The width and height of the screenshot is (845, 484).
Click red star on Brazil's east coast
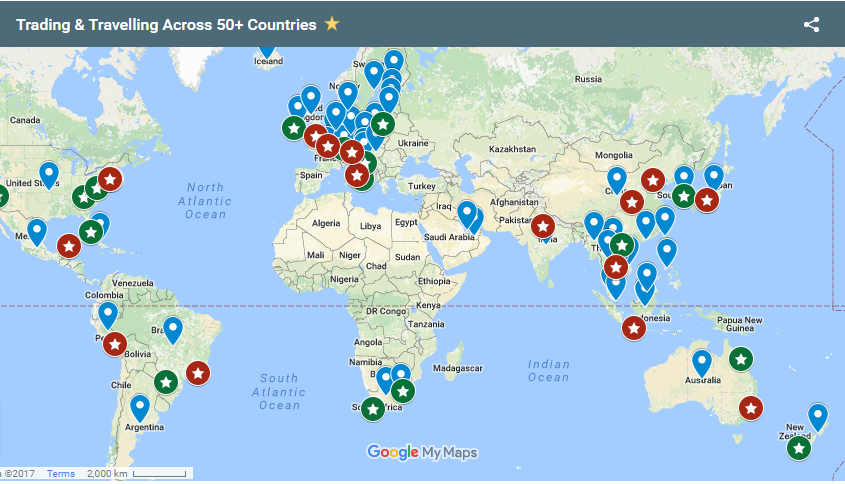coord(198,372)
